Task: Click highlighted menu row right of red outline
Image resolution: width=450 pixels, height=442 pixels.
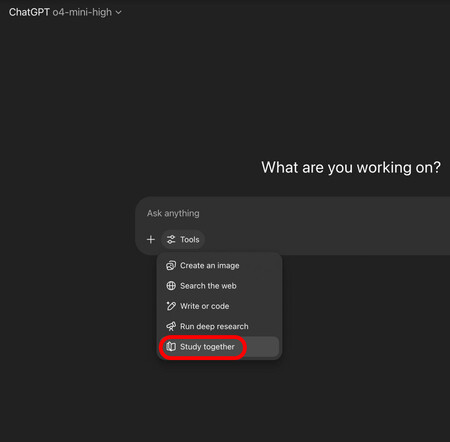Action: tap(262, 347)
